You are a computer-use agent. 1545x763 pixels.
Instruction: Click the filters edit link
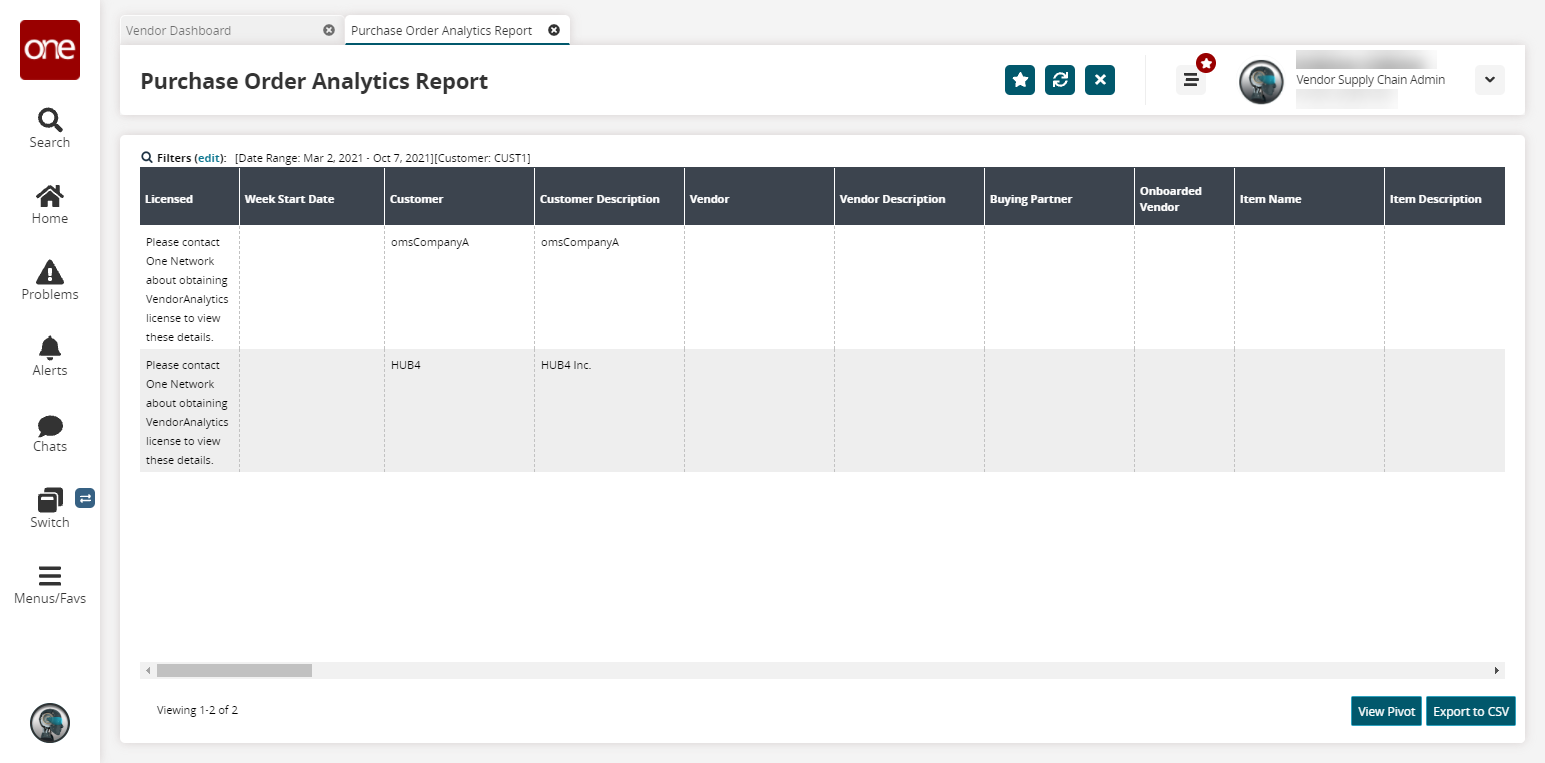[x=210, y=158]
